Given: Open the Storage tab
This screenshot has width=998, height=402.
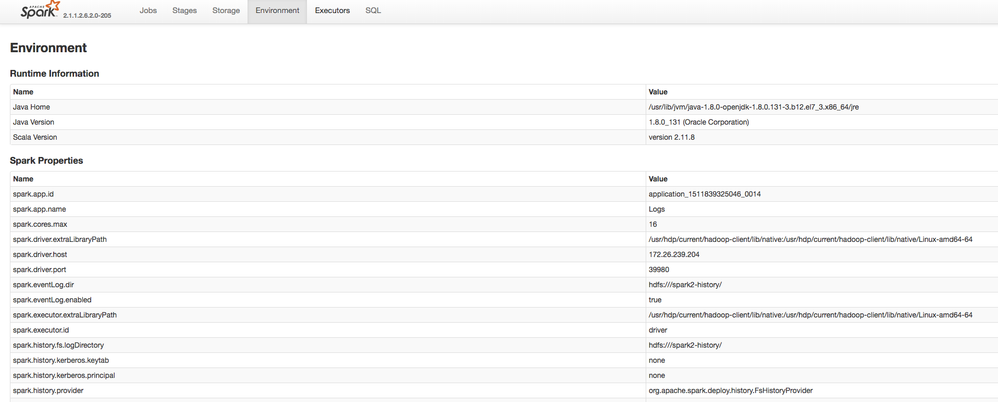Looking at the screenshot, I should [226, 11].
